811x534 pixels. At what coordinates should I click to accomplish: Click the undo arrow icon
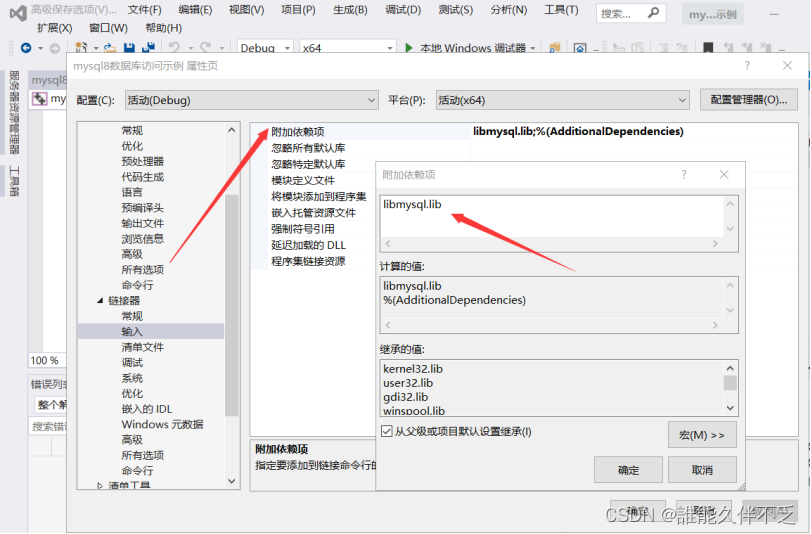[174, 48]
